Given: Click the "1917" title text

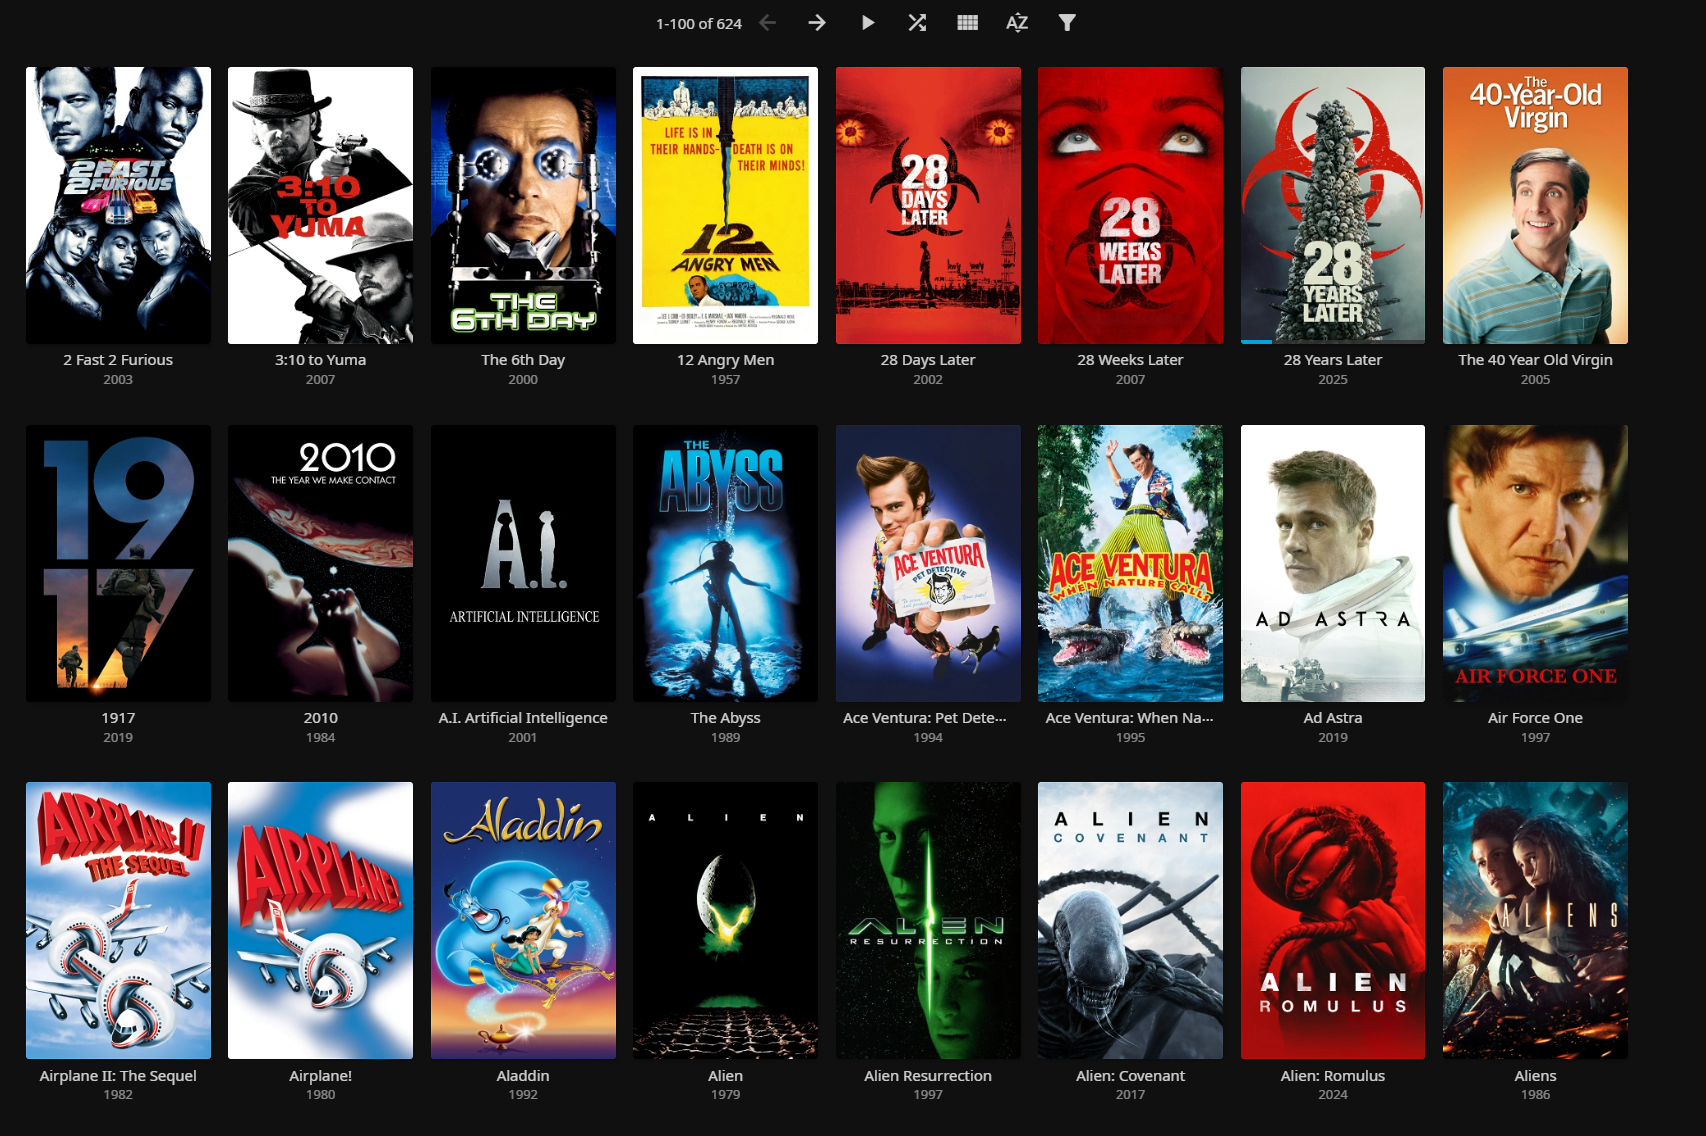Looking at the screenshot, I should tap(118, 718).
